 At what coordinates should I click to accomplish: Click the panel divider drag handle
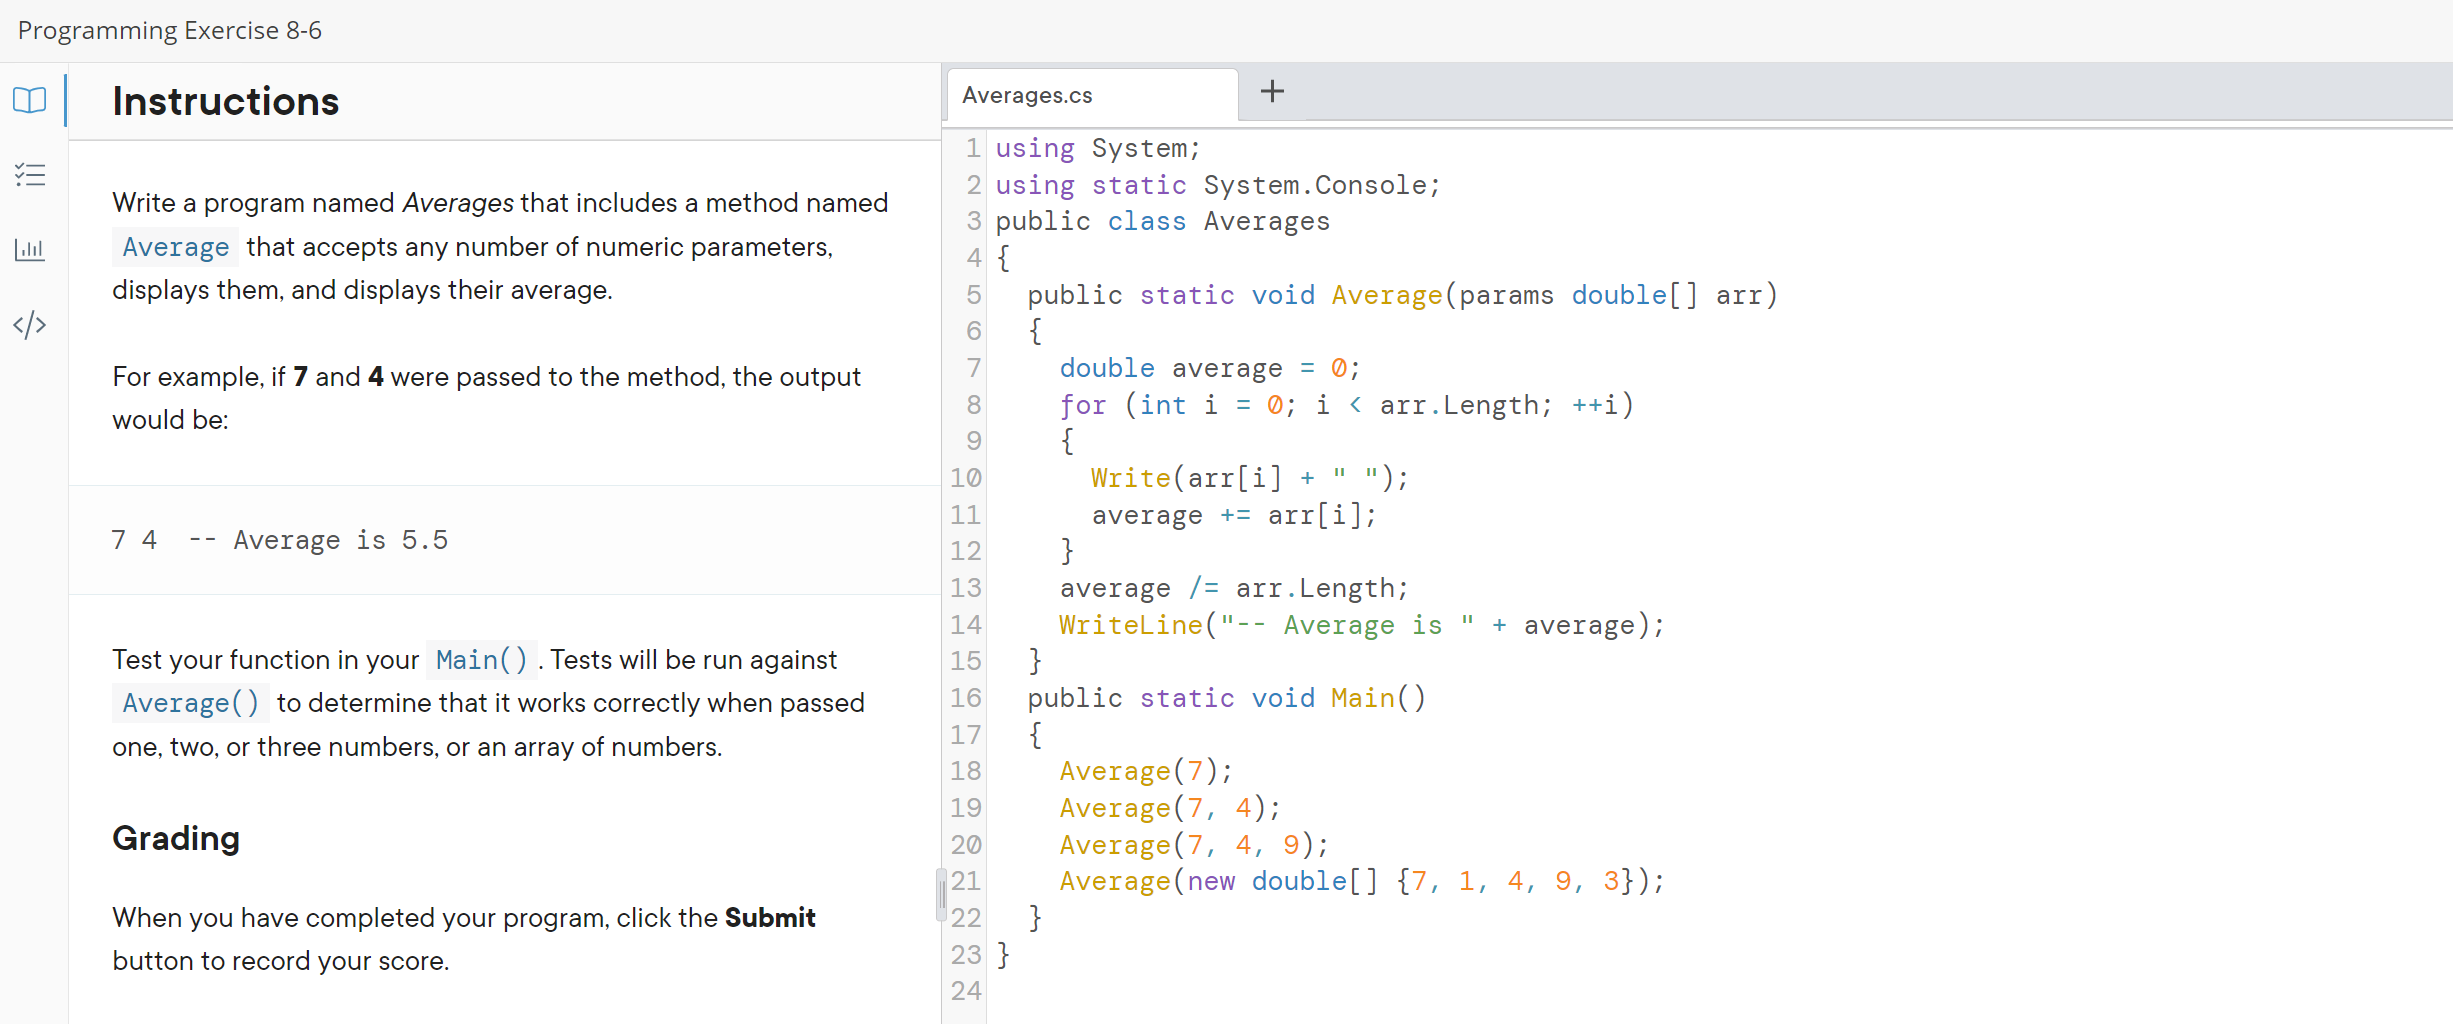tap(939, 895)
